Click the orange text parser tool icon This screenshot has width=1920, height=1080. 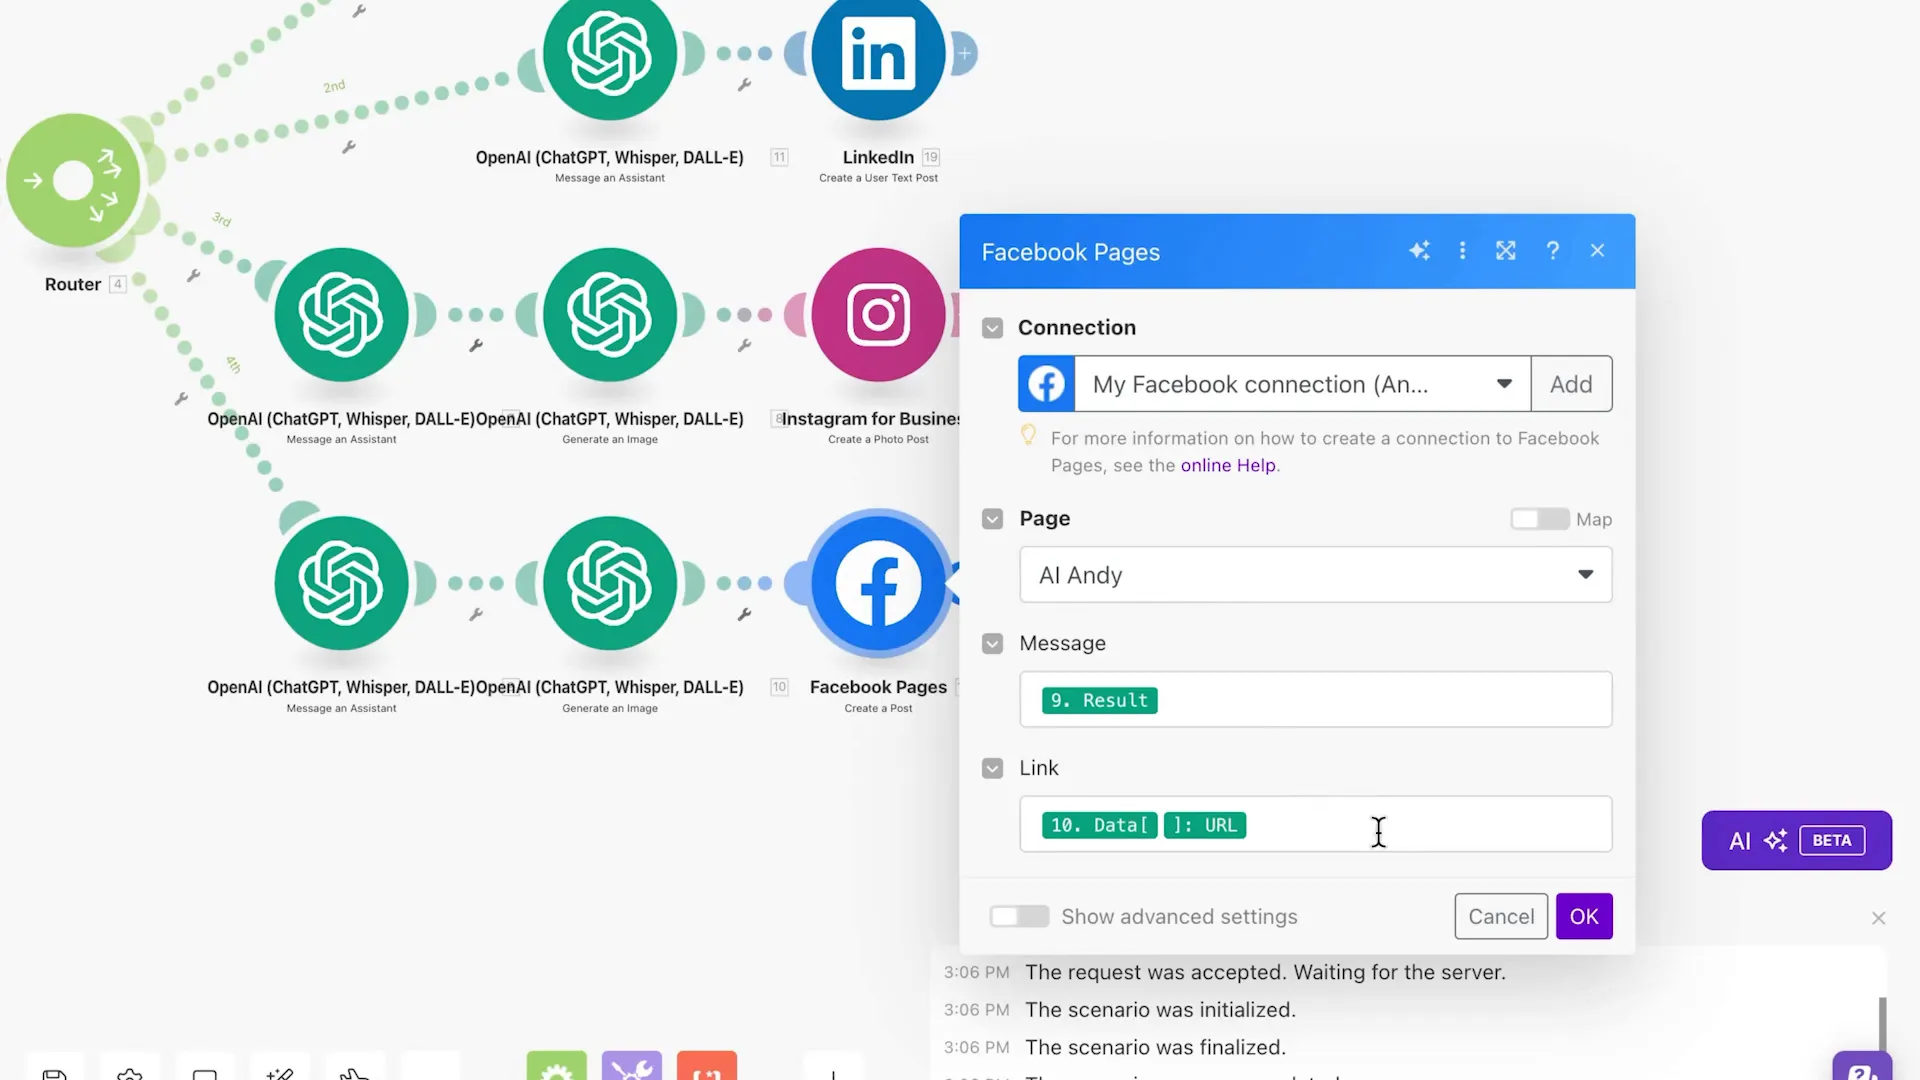[x=707, y=1066]
